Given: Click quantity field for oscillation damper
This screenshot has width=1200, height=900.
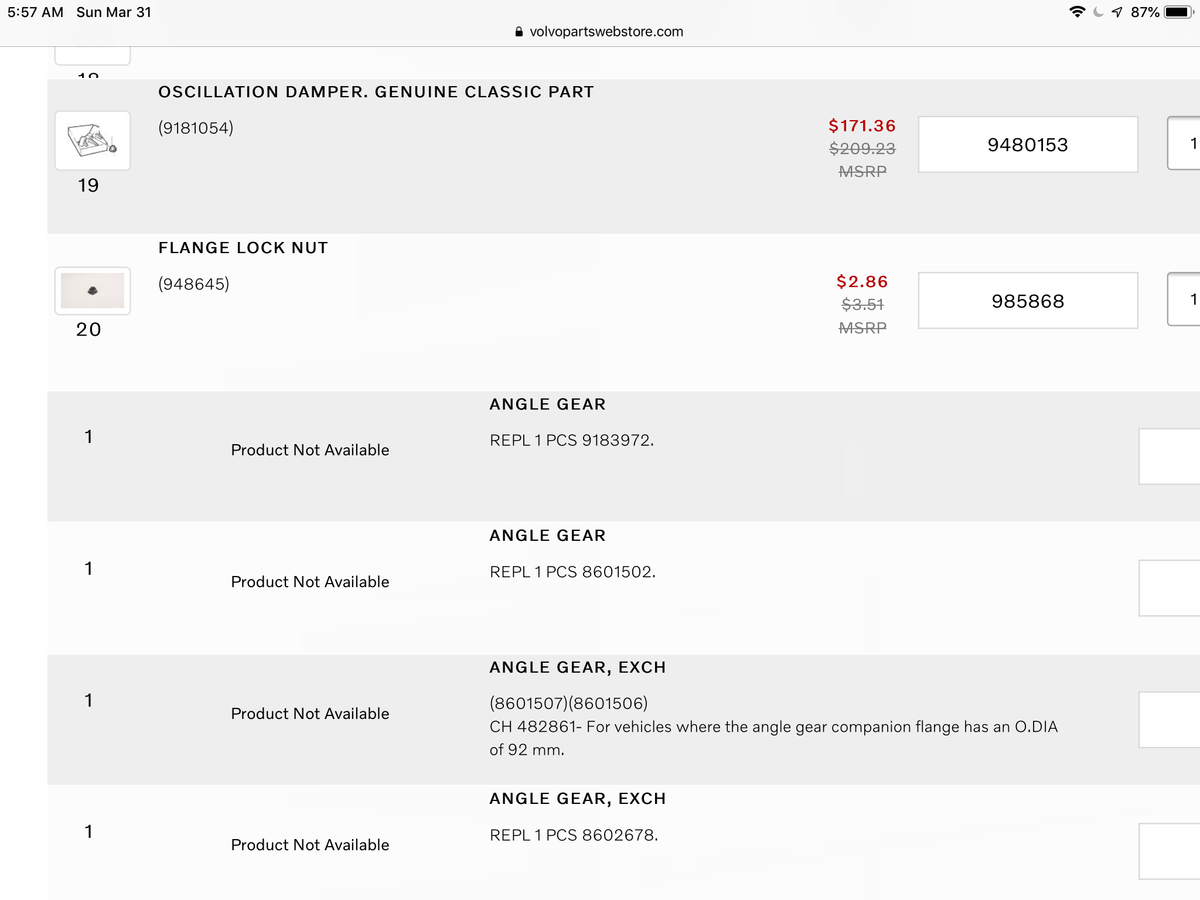Looking at the screenshot, I should [x=1185, y=144].
